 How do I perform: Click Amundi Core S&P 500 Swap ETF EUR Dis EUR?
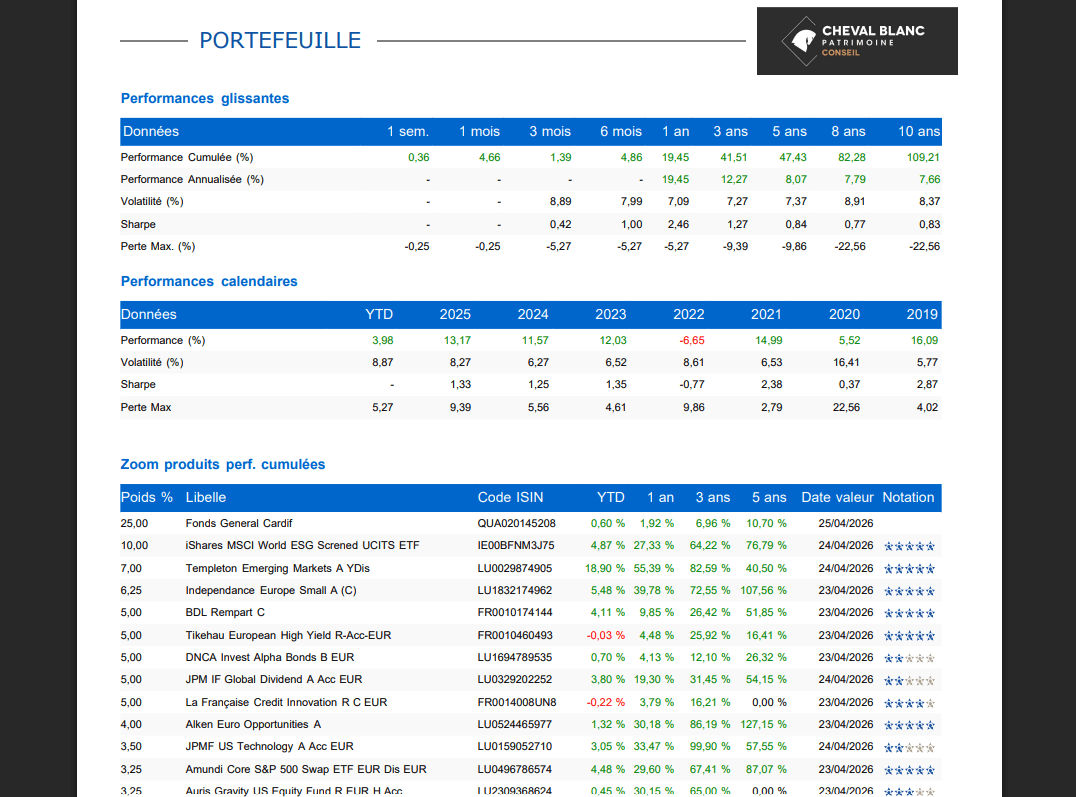point(306,770)
